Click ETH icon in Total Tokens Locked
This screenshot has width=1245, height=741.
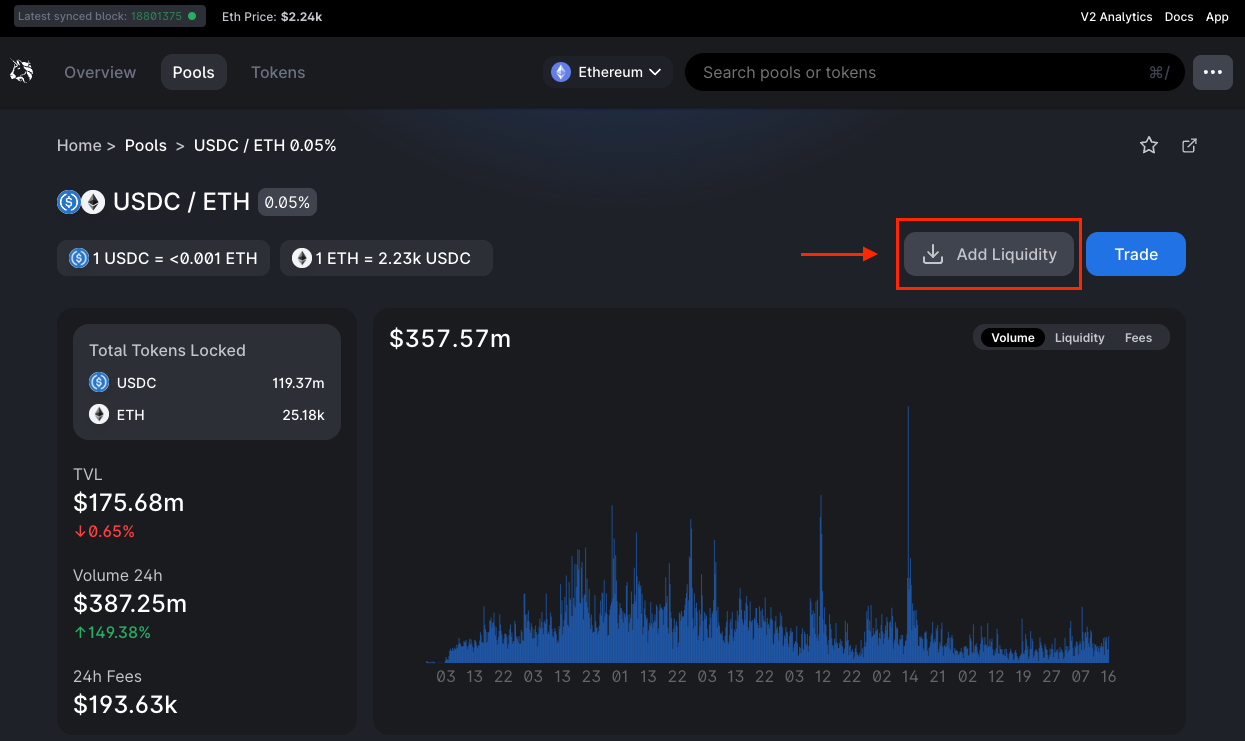[99, 414]
